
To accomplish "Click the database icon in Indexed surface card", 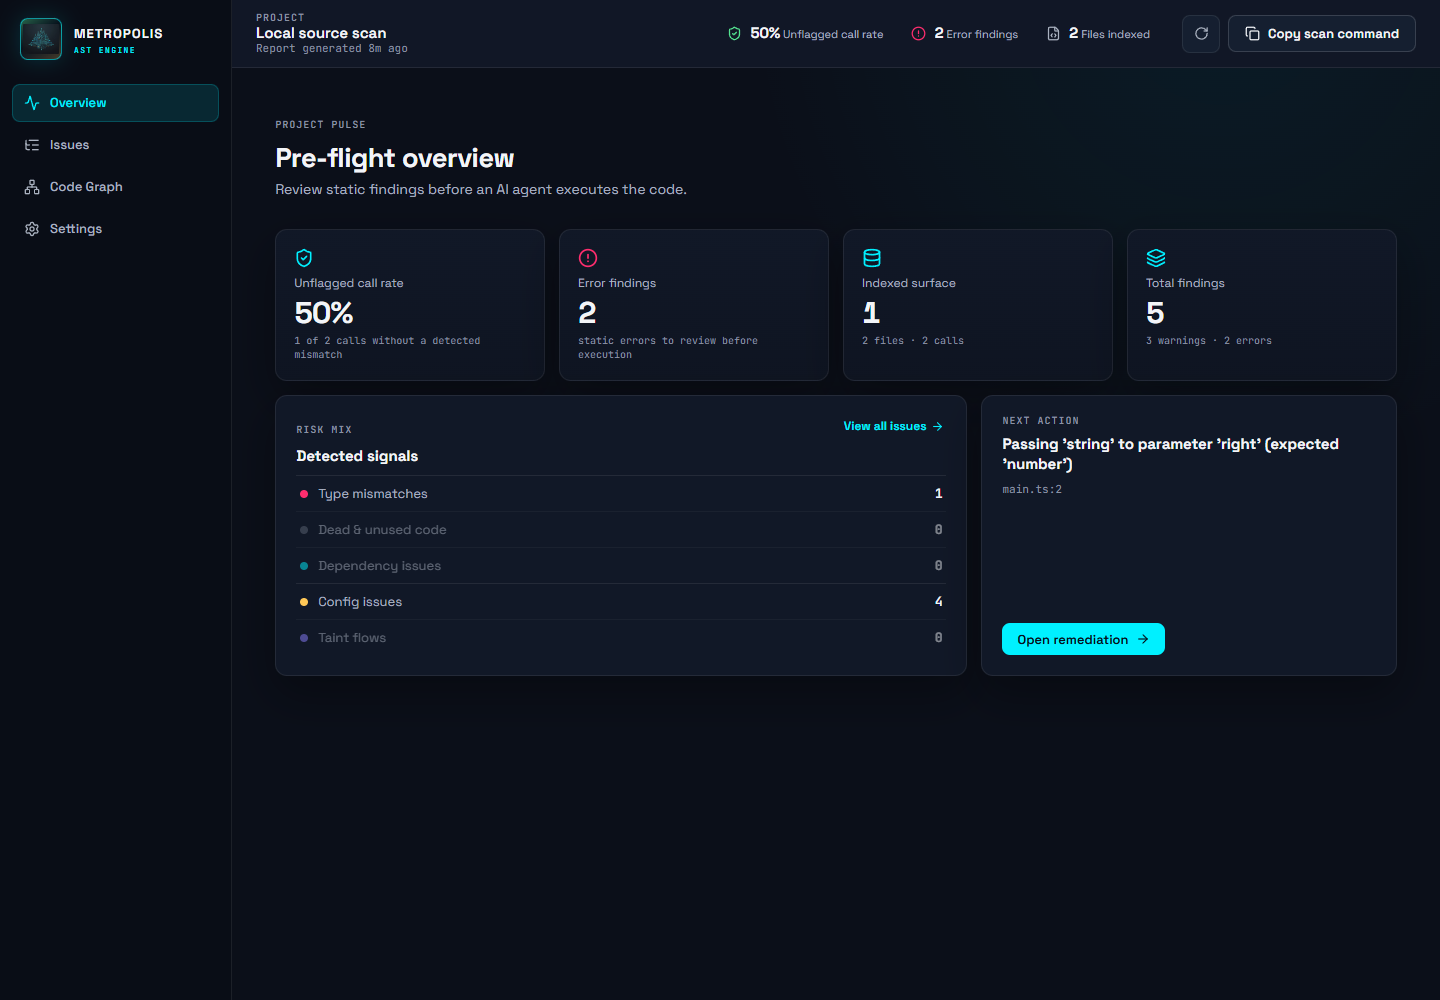I will click(872, 258).
